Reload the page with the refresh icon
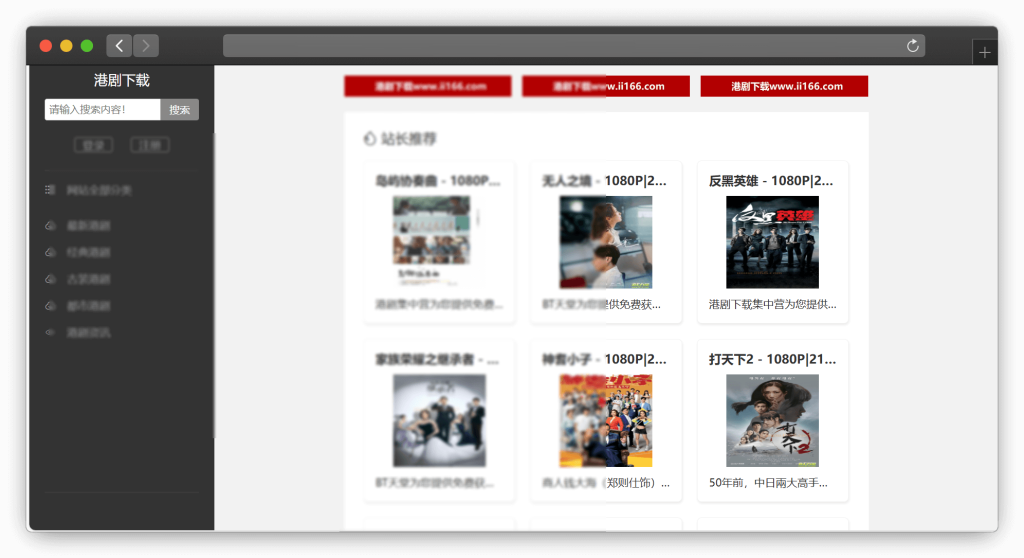This screenshot has width=1024, height=558. [912, 46]
